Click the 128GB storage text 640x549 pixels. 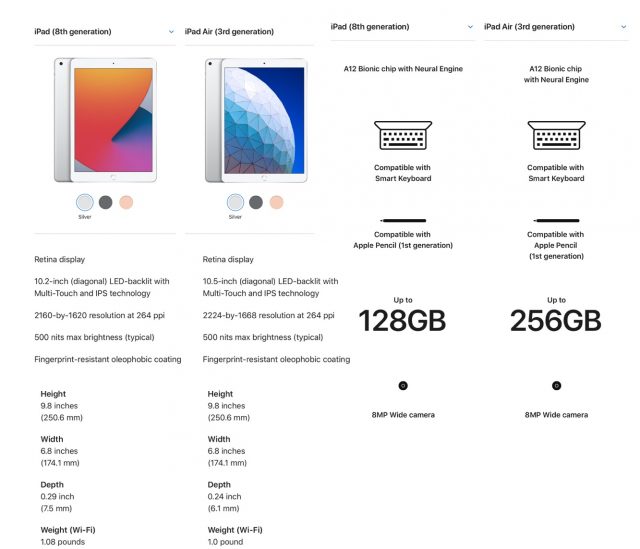point(402,321)
